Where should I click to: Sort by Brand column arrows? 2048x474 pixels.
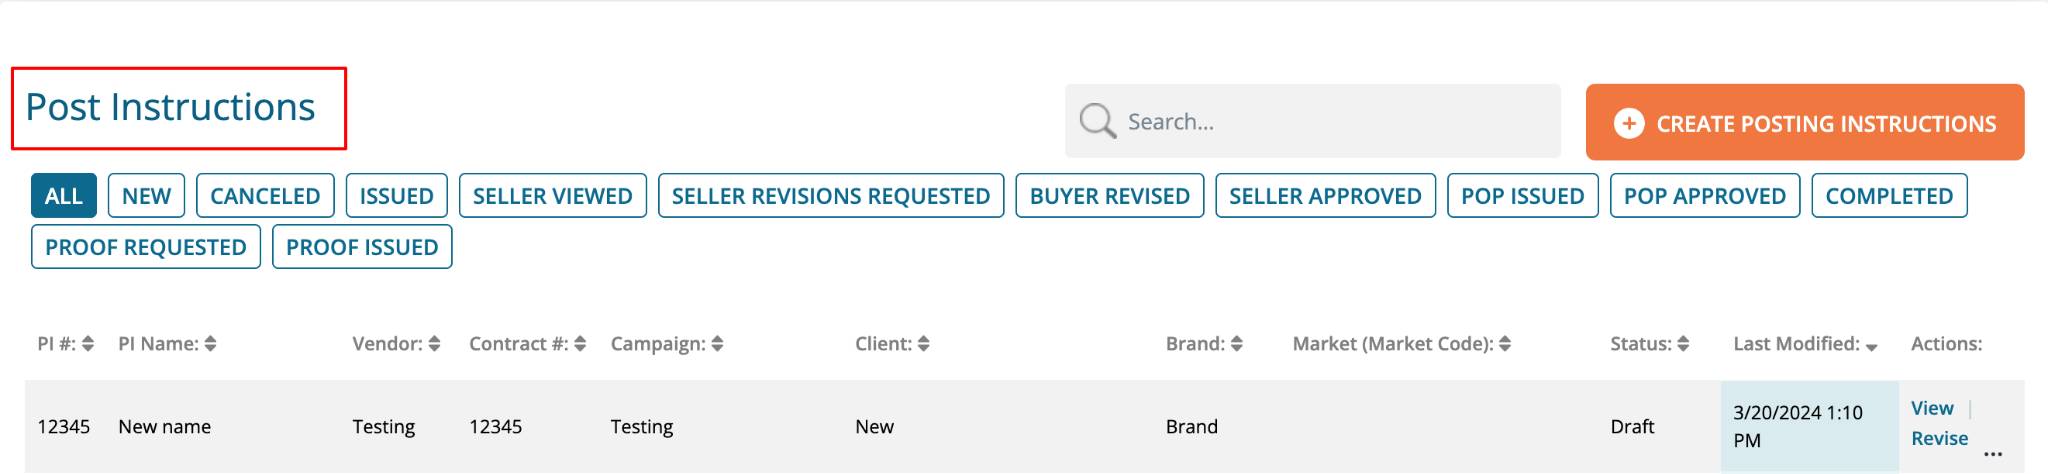tap(1236, 344)
